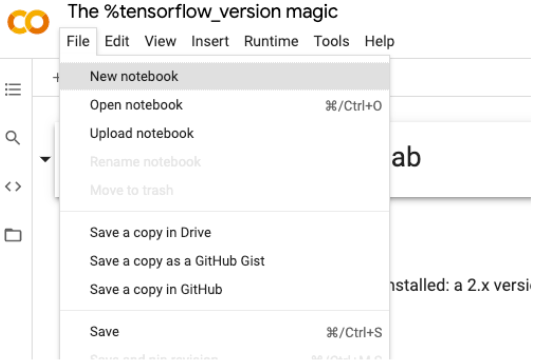Click Save in the File menu

coord(224,332)
